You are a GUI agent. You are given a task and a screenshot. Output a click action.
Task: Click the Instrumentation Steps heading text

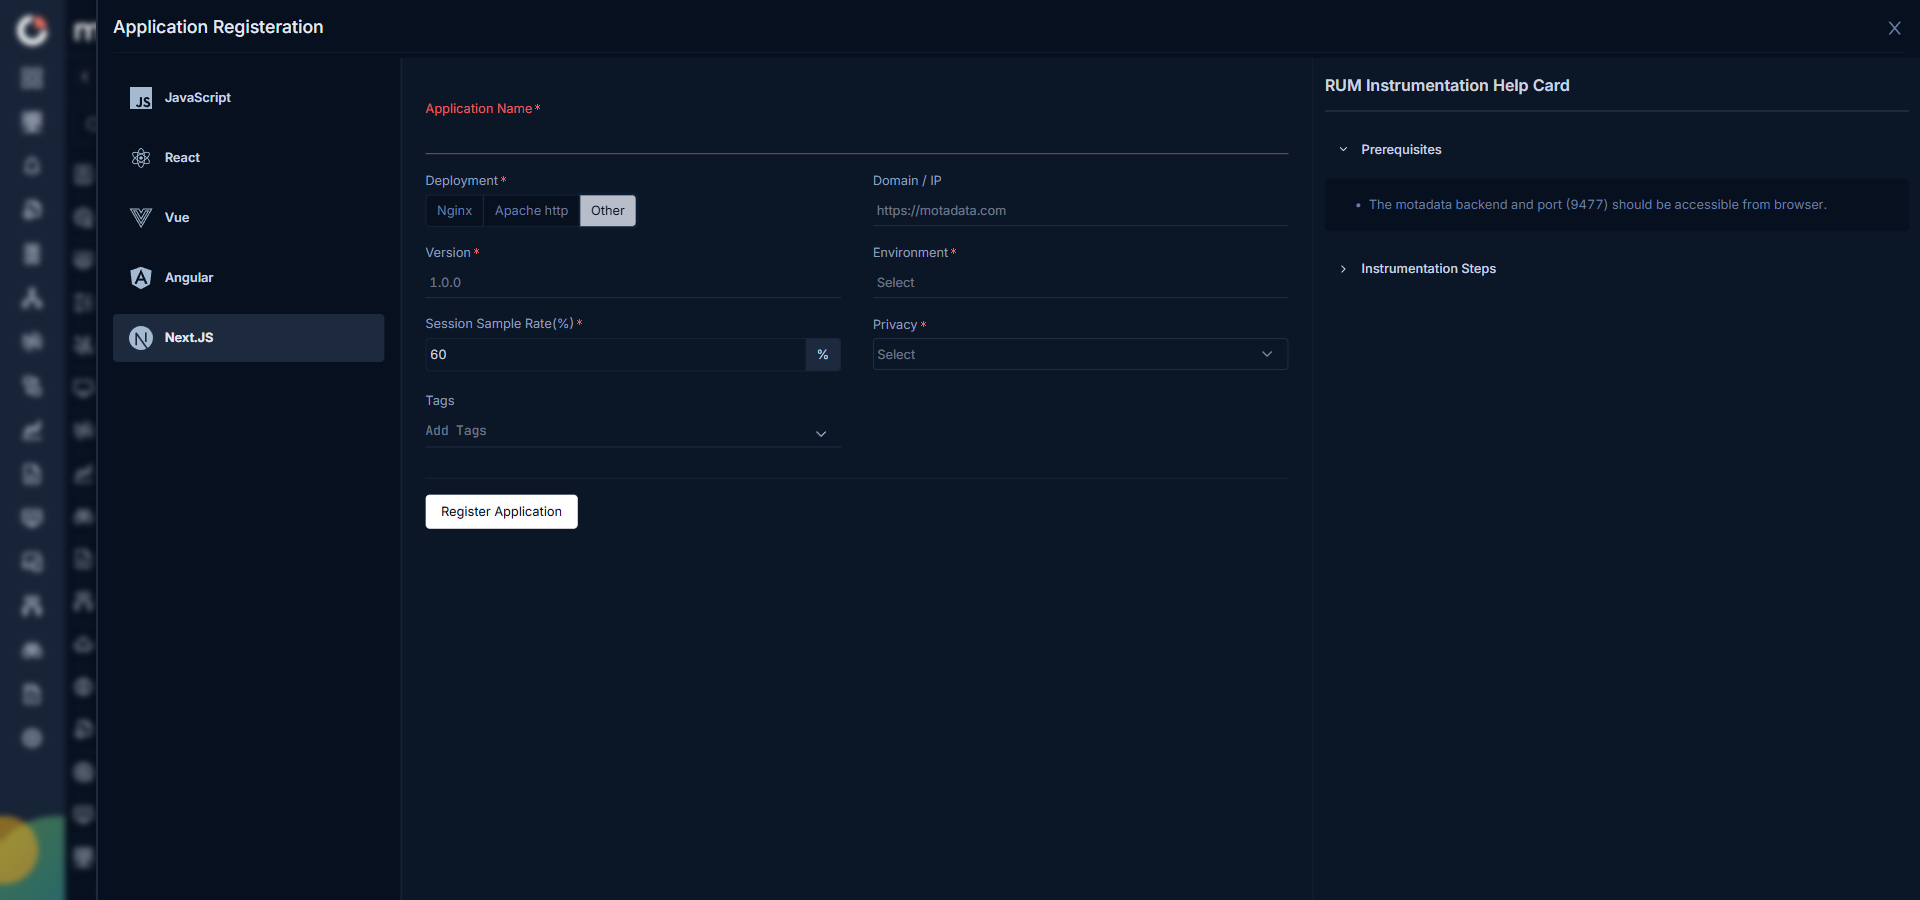tap(1428, 269)
